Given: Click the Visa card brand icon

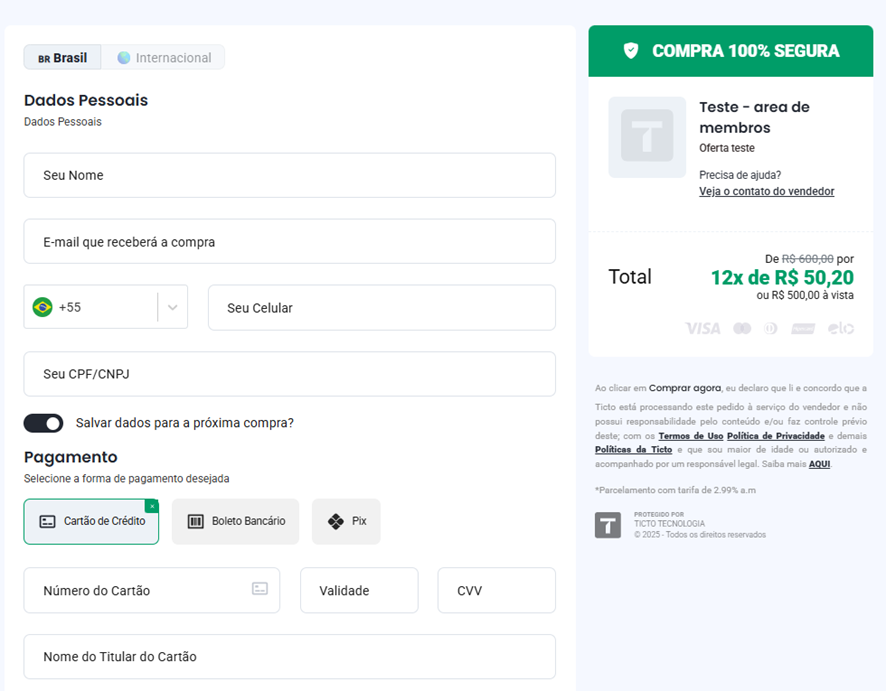Looking at the screenshot, I should (702, 328).
